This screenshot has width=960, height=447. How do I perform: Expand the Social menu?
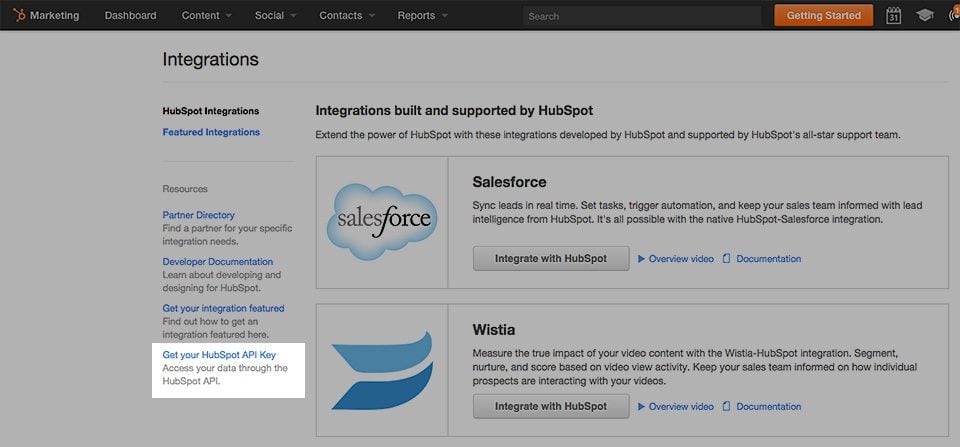click(x=276, y=15)
